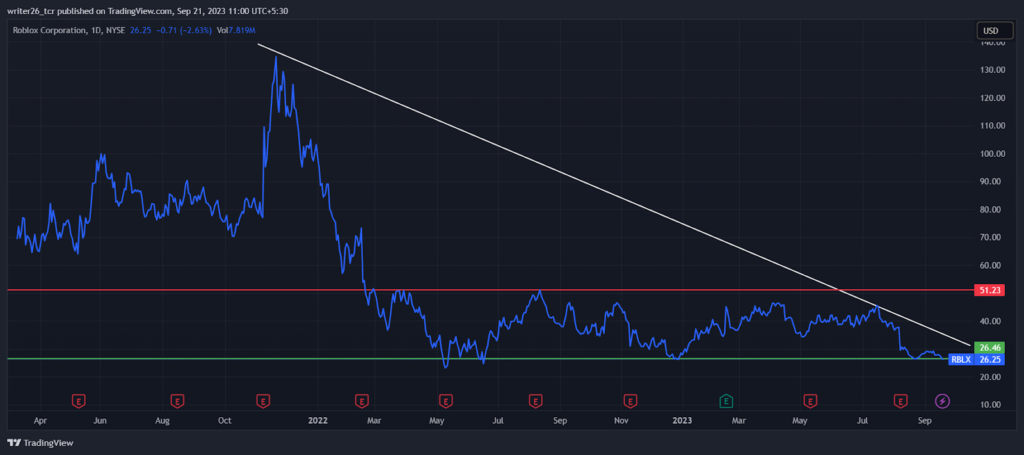The image size is (1024, 455).
Task: Click the red earnings icon between Jul and Sep 2022
Action: (x=536, y=400)
